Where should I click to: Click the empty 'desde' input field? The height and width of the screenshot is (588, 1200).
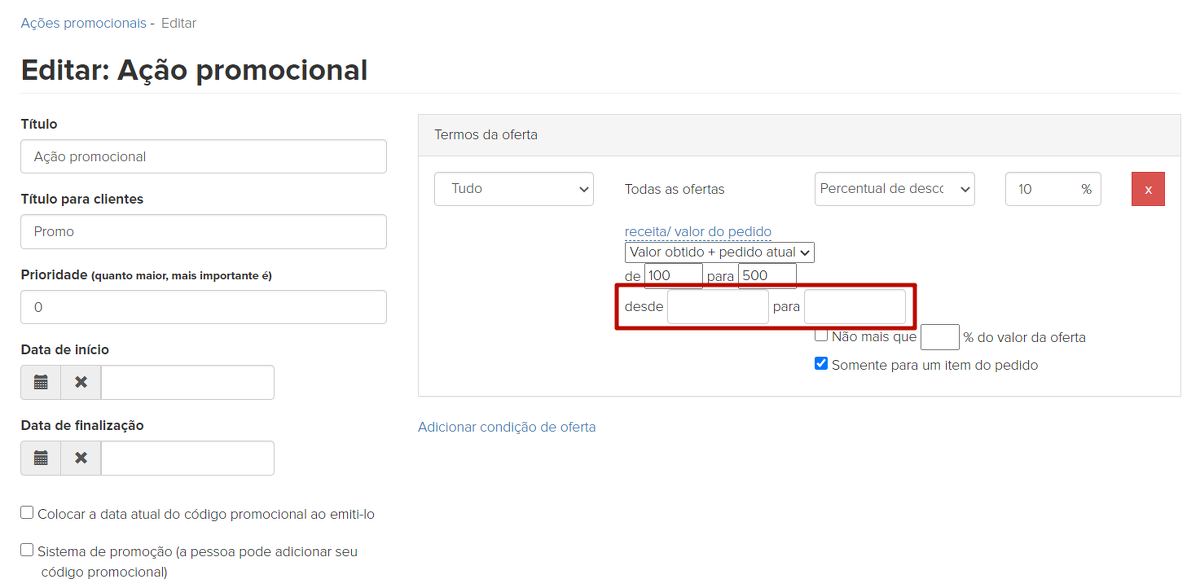[717, 307]
